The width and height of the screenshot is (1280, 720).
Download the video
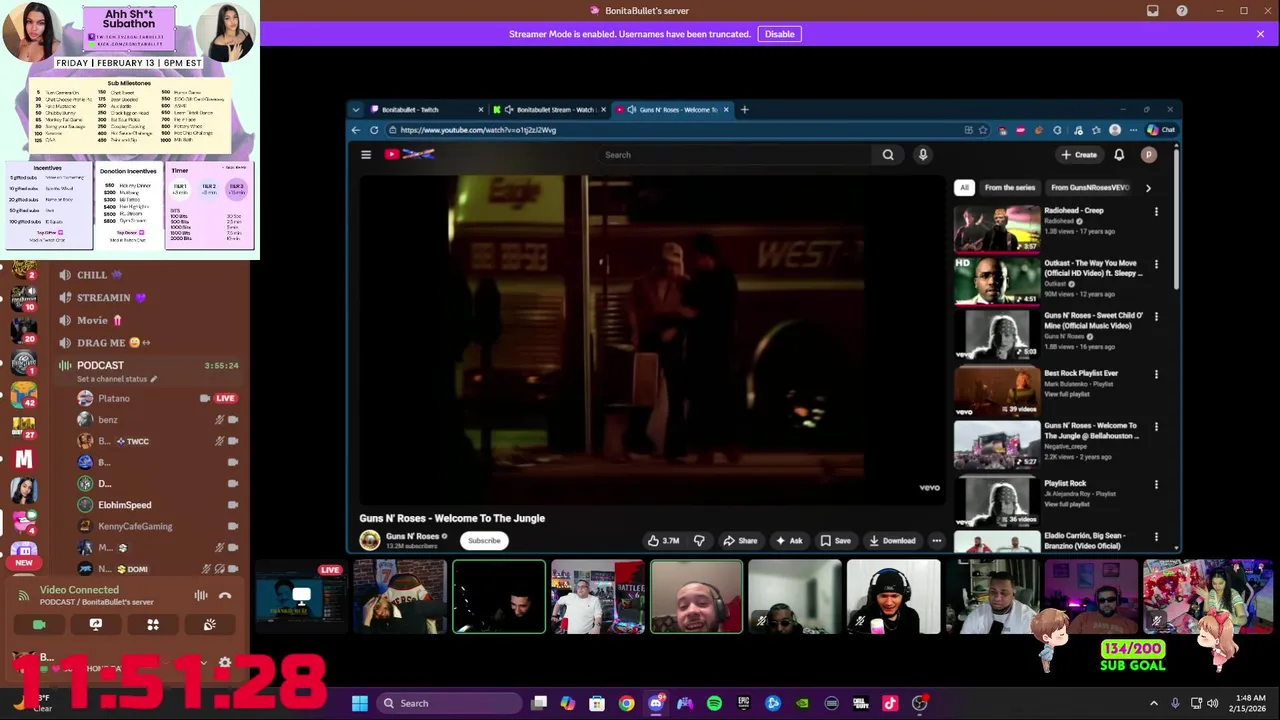pos(892,541)
